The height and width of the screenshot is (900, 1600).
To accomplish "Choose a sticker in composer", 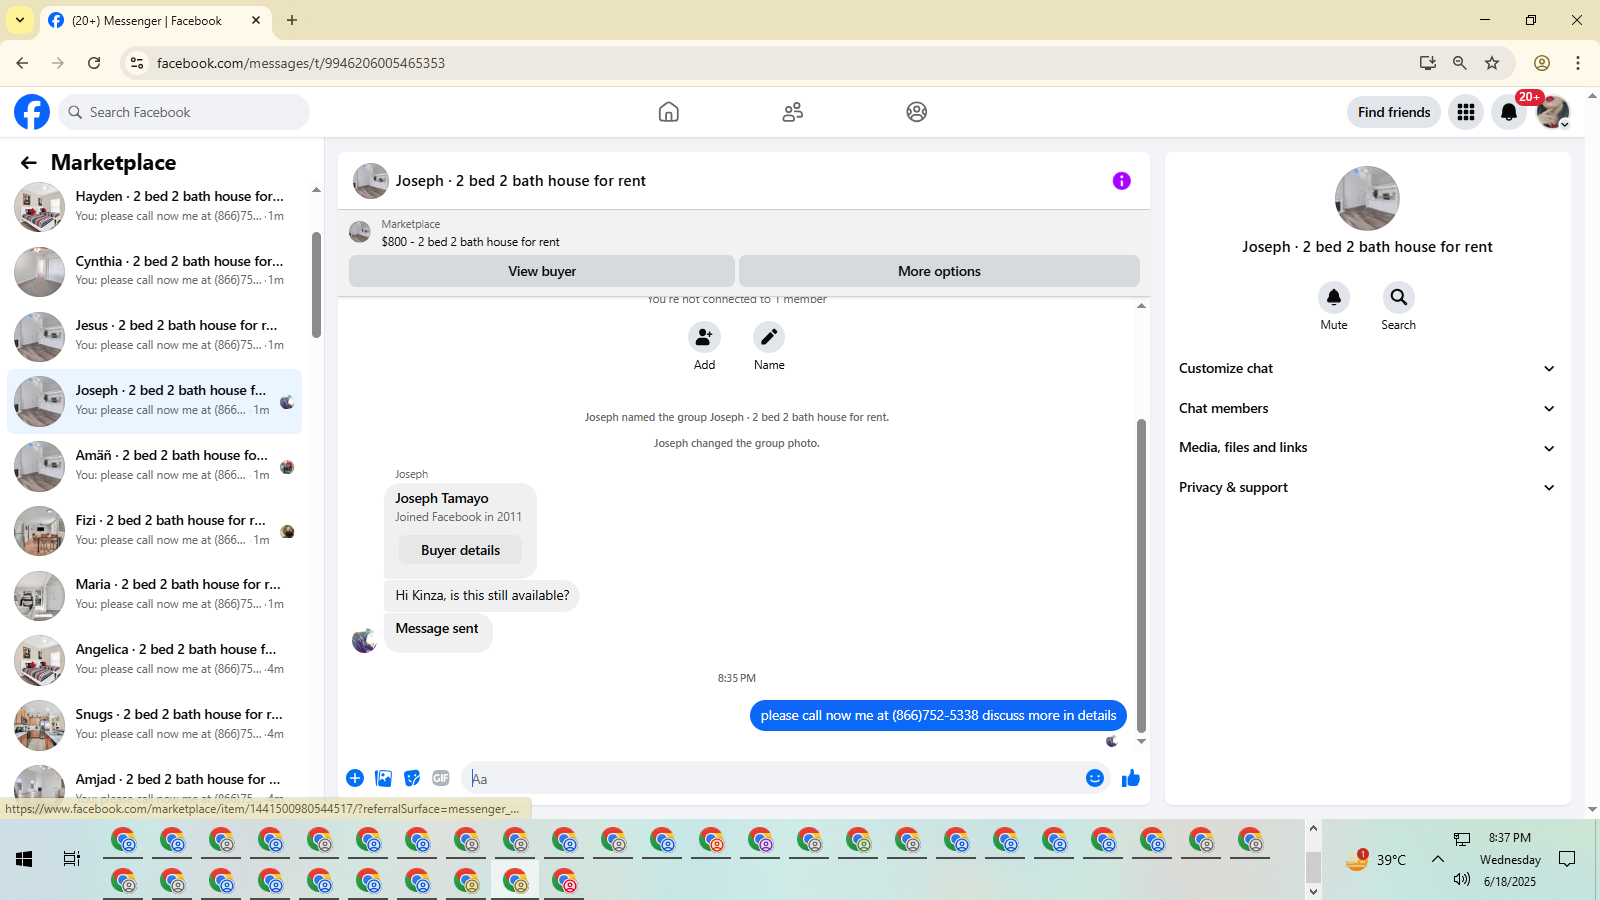I will point(412,778).
